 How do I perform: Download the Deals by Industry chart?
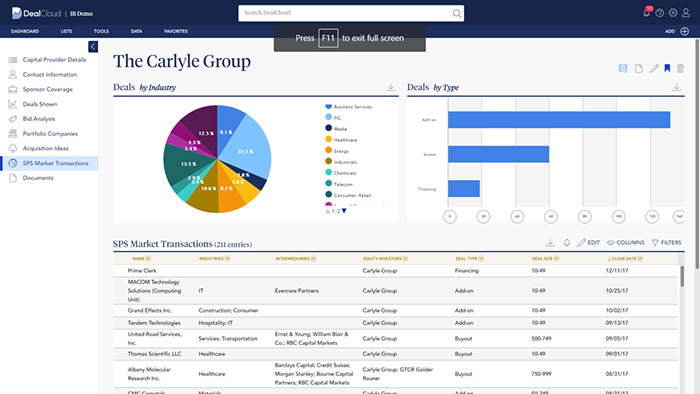391,87
